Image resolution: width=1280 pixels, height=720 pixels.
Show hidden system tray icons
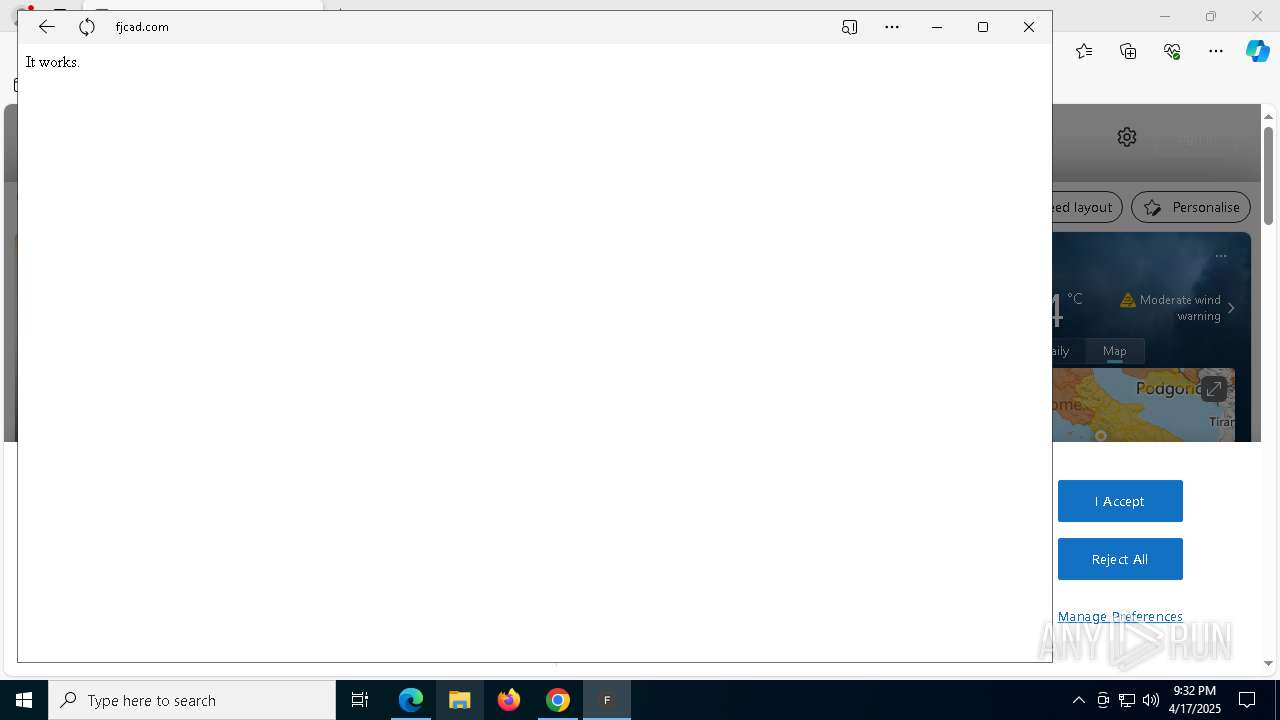(x=1078, y=700)
